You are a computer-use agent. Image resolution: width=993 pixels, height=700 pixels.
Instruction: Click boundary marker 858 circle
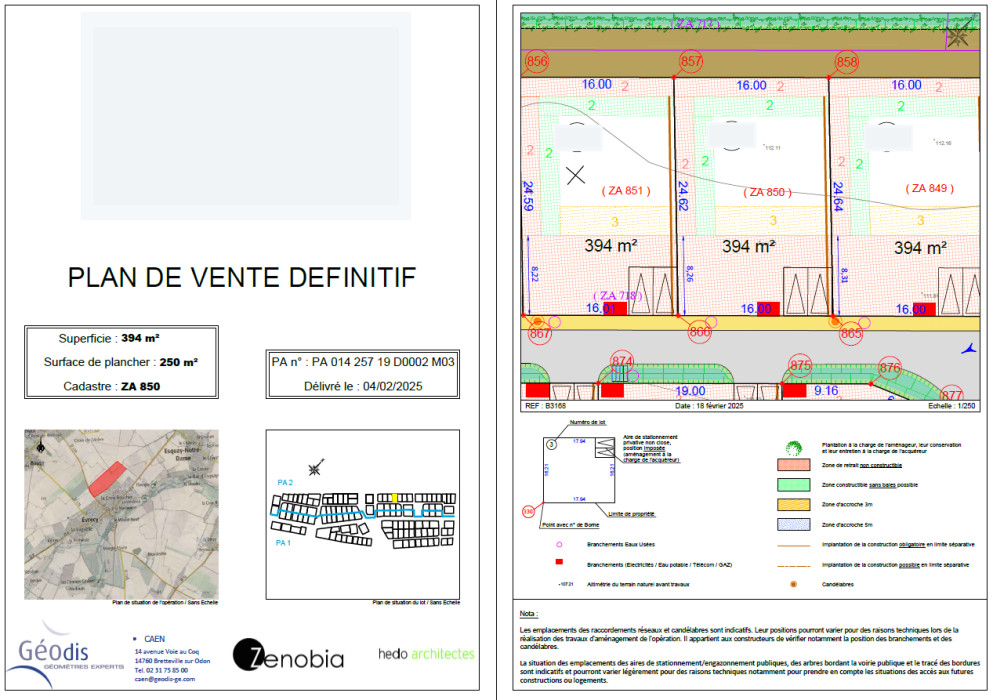click(846, 62)
